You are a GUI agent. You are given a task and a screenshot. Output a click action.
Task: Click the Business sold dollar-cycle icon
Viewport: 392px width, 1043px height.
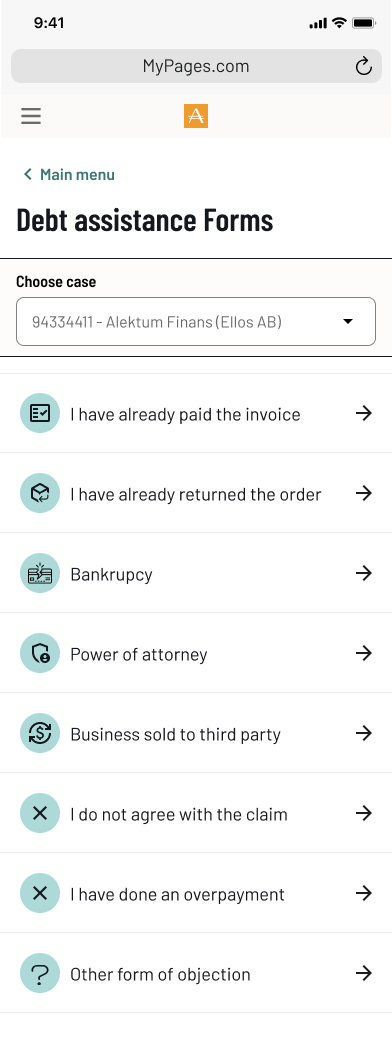[x=40, y=733]
